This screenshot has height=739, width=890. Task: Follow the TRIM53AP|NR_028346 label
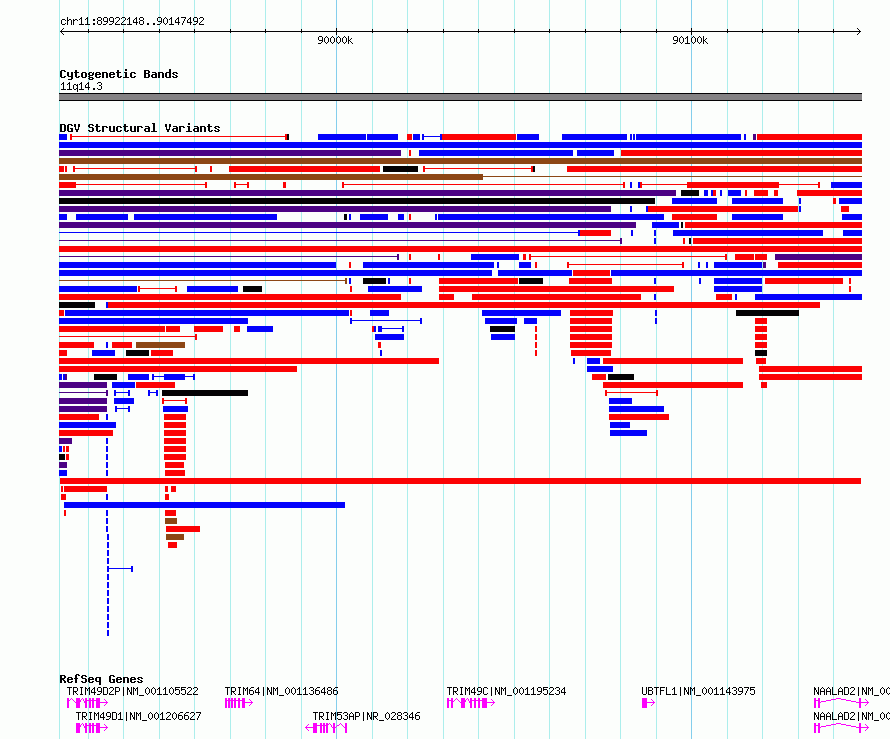click(x=366, y=716)
